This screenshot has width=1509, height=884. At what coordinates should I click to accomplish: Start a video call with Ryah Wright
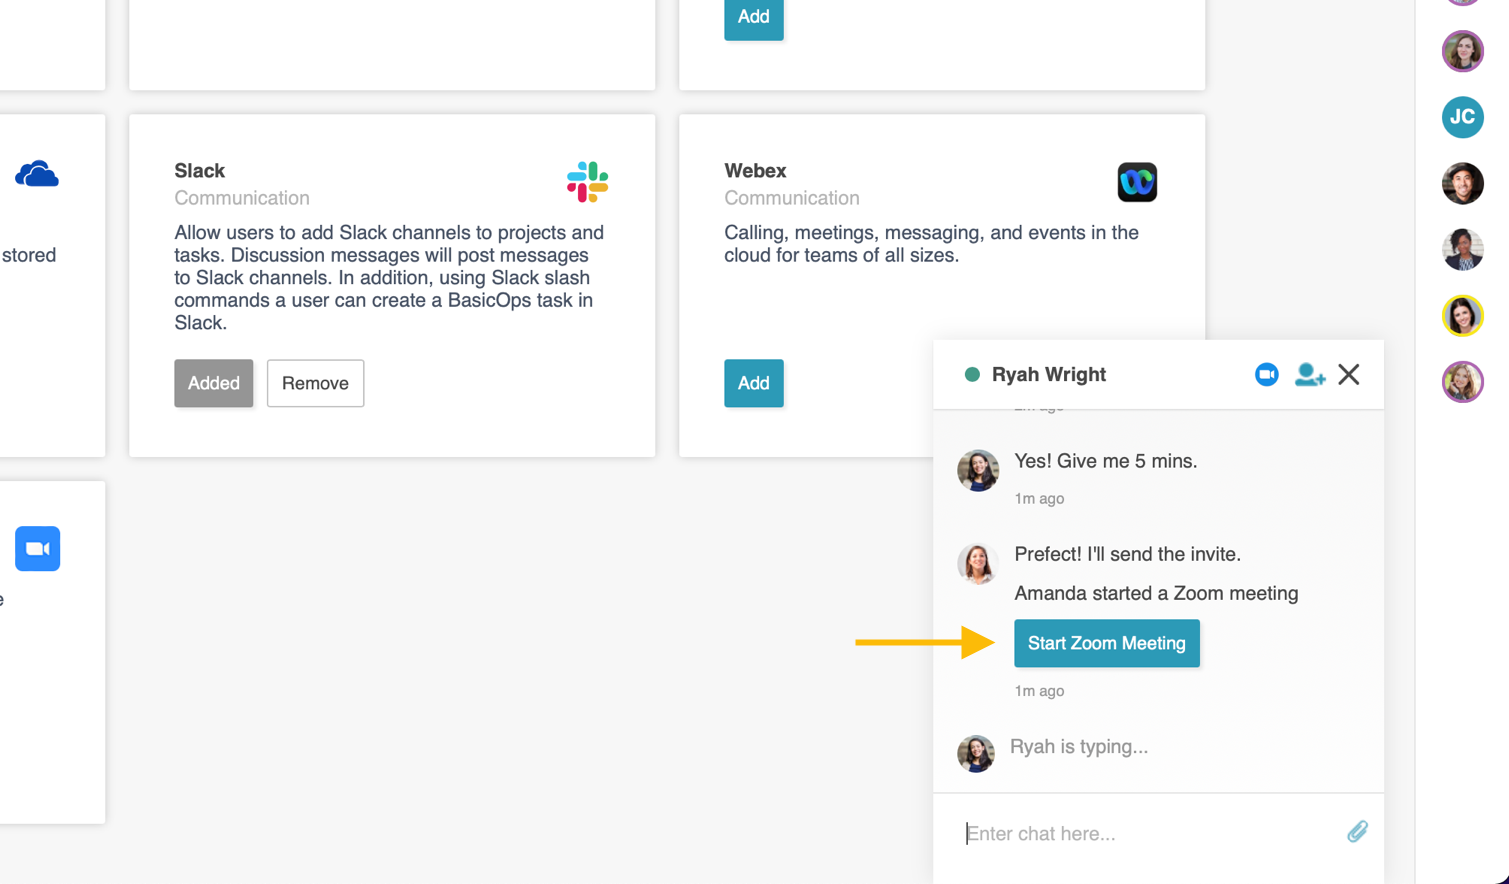coord(1266,374)
